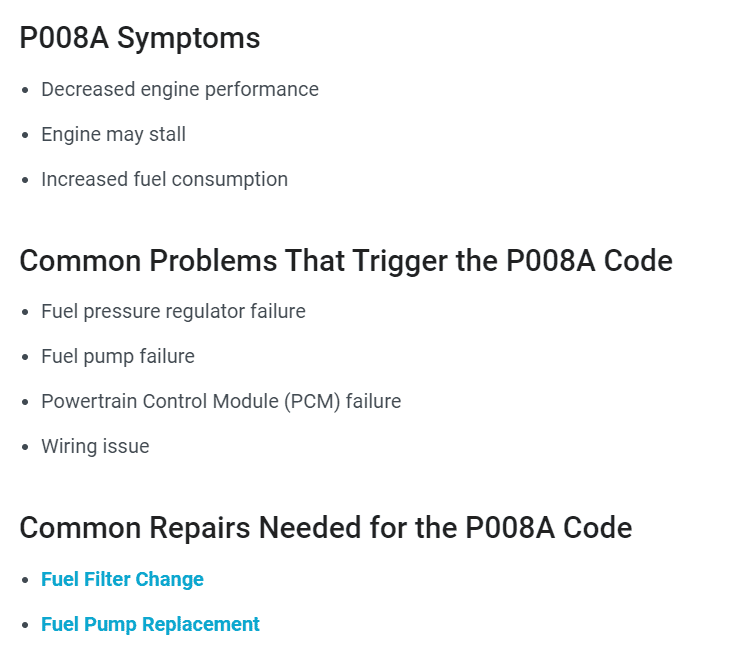The width and height of the screenshot is (745, 658).
Task: Select the Fuel pump failure text
Action: pos(118,357)
